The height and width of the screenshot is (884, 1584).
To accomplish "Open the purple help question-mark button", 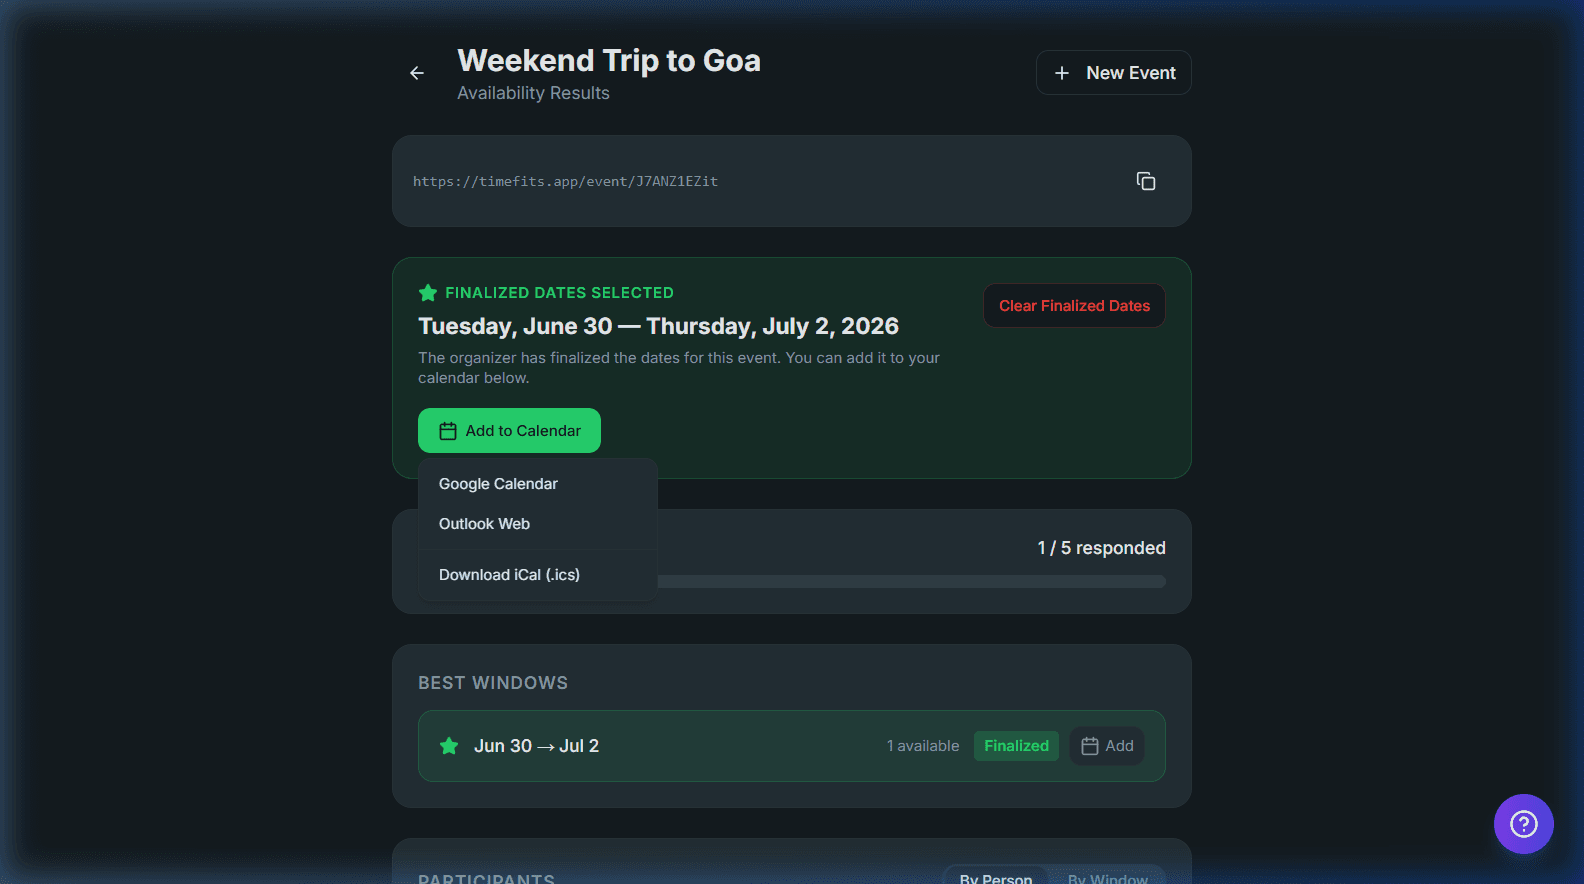I will [x=1523, y=824].
